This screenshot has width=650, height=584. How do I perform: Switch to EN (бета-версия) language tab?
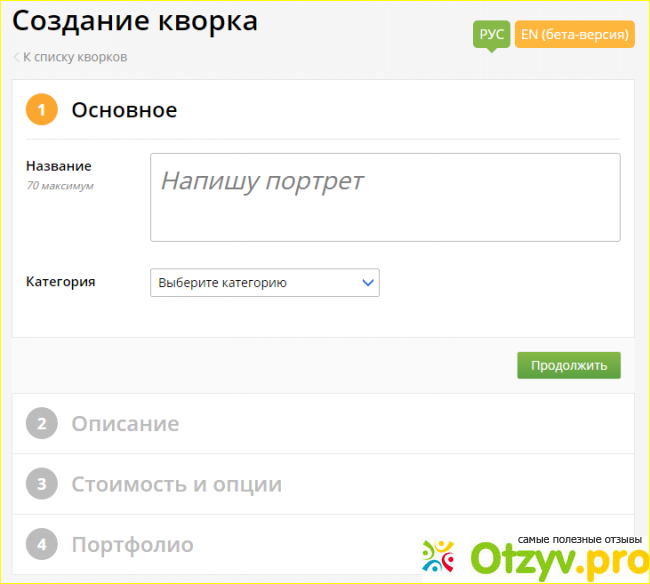575,34
